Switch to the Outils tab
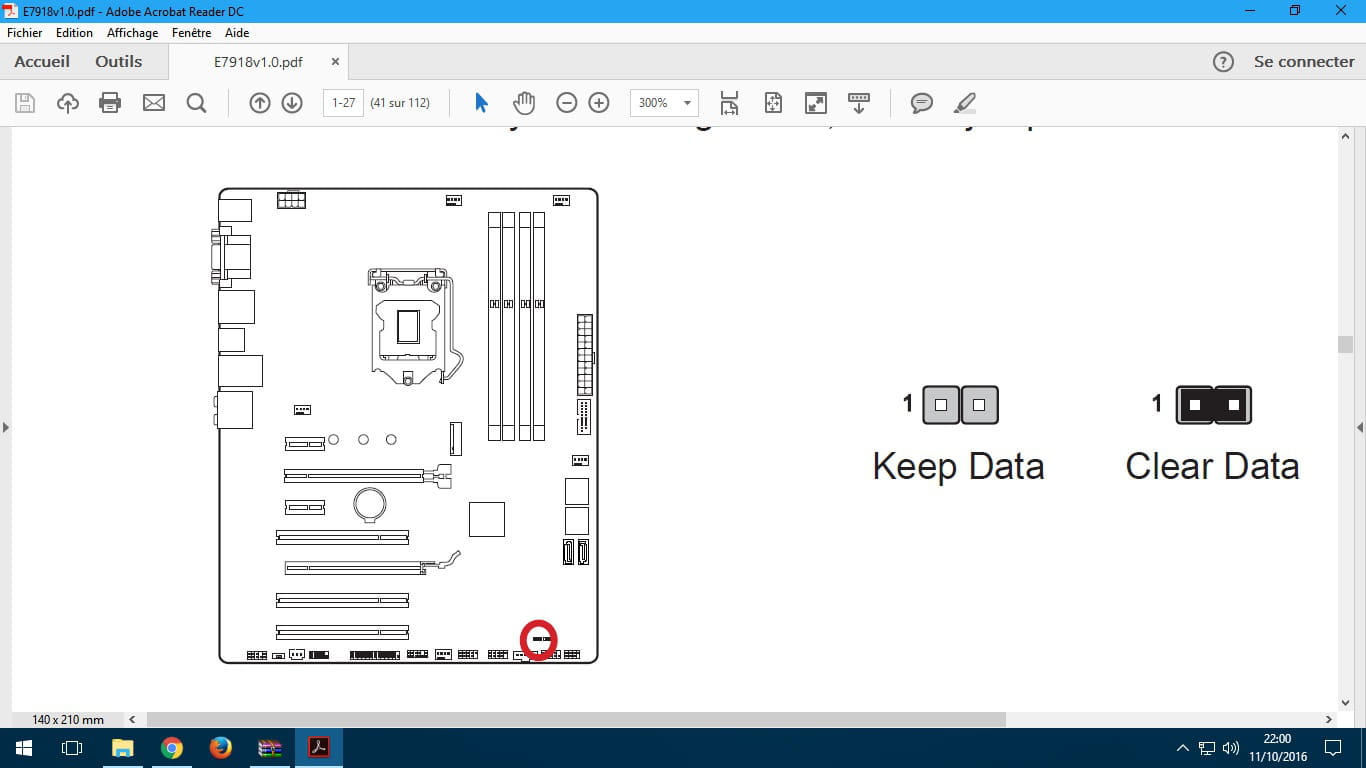The image size is (1366, 768). [x=118, y=61]
